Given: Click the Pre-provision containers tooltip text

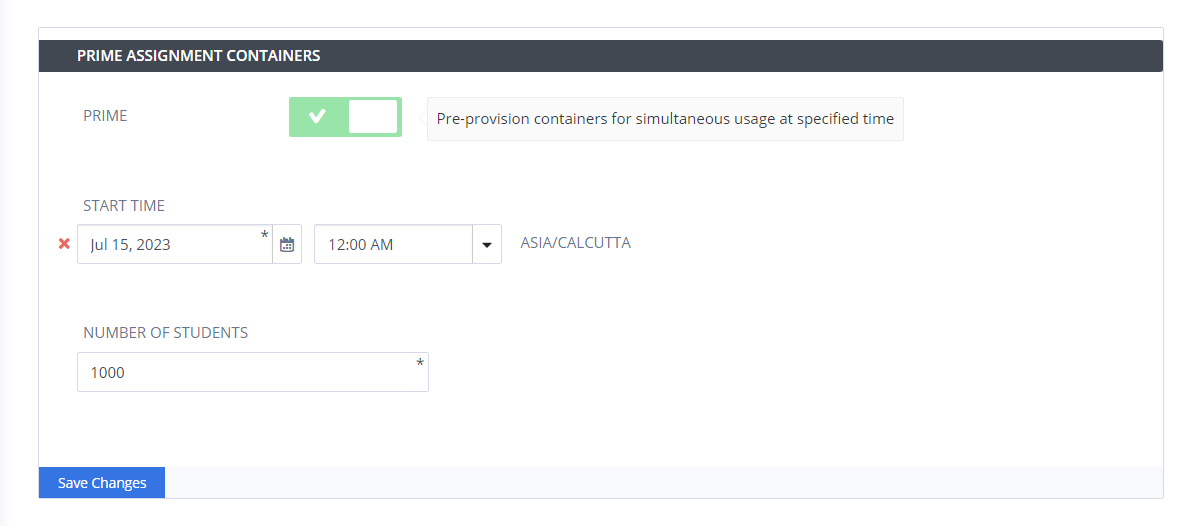Looking at the screenshot, I should [x=665, y=119].
